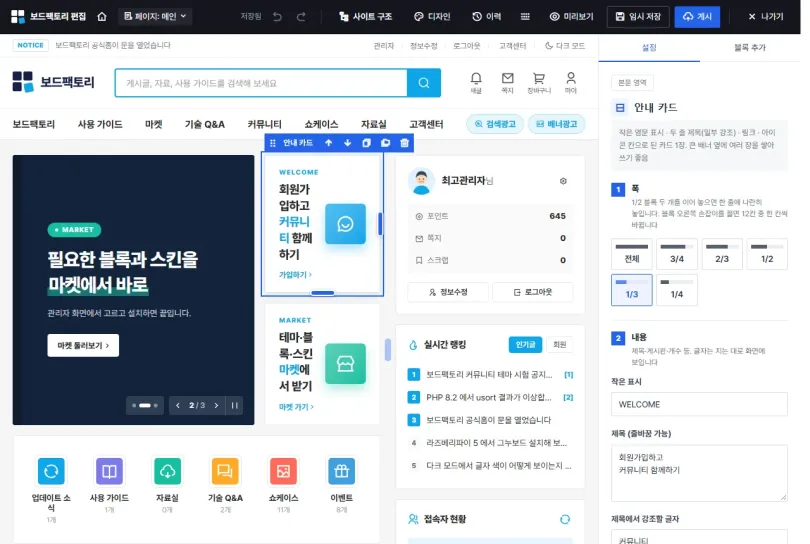Viewport: 810px width, 544px height.
Task: Select 1/4 width option
Action: (x=677, y=290)
